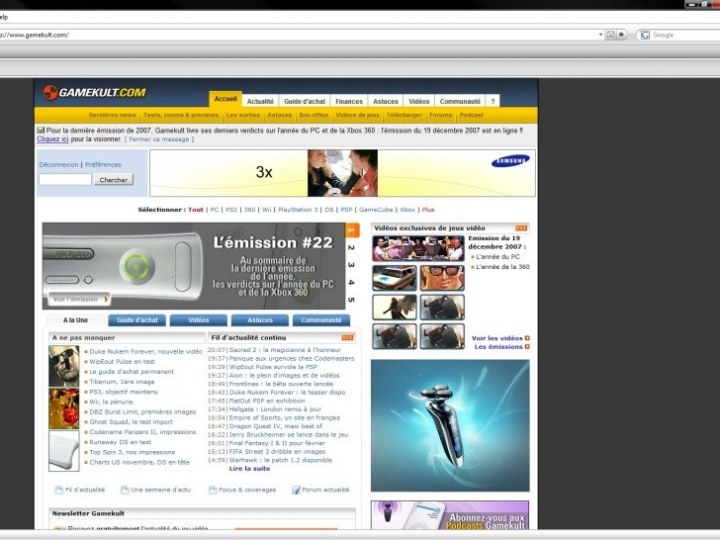720x540 pixels.
Task: Open the Actualité tab
Action: pyautogui.click(x=260, y=101)
